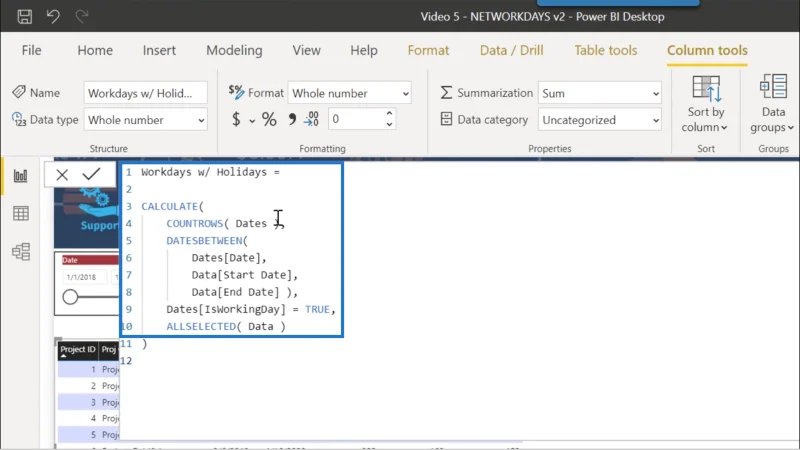
Task: Click Dates[IsWorkingDay] on line 9
Action: pyautogui.click(x=226, y=309)
